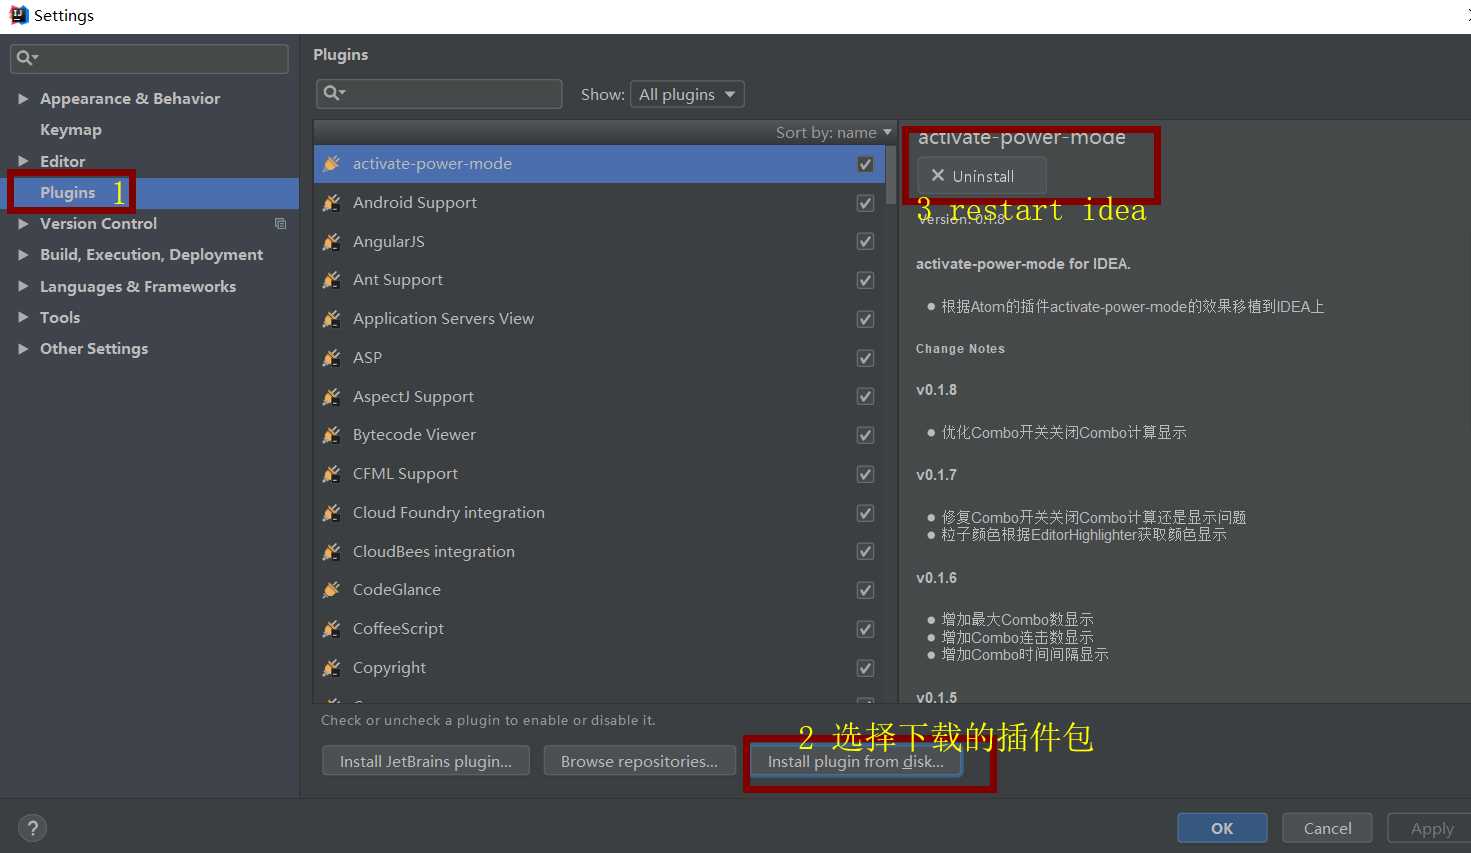
Task: Focus the settings search field
Action: pyautogui.click(x=150, y=58)
